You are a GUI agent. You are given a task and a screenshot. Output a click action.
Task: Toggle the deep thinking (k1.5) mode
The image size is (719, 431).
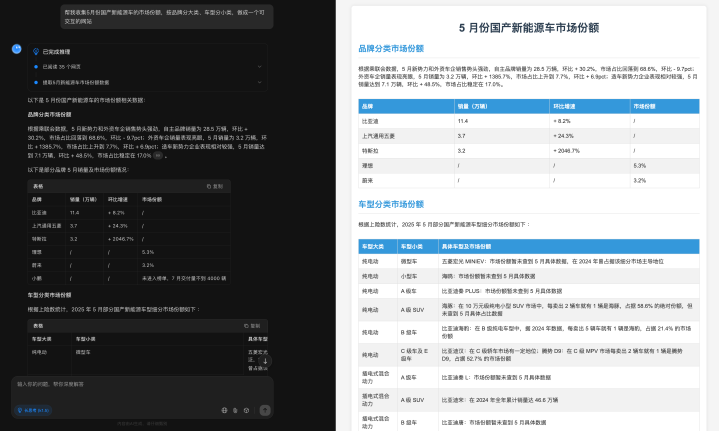pyautogui.click(x=33, y=410)
